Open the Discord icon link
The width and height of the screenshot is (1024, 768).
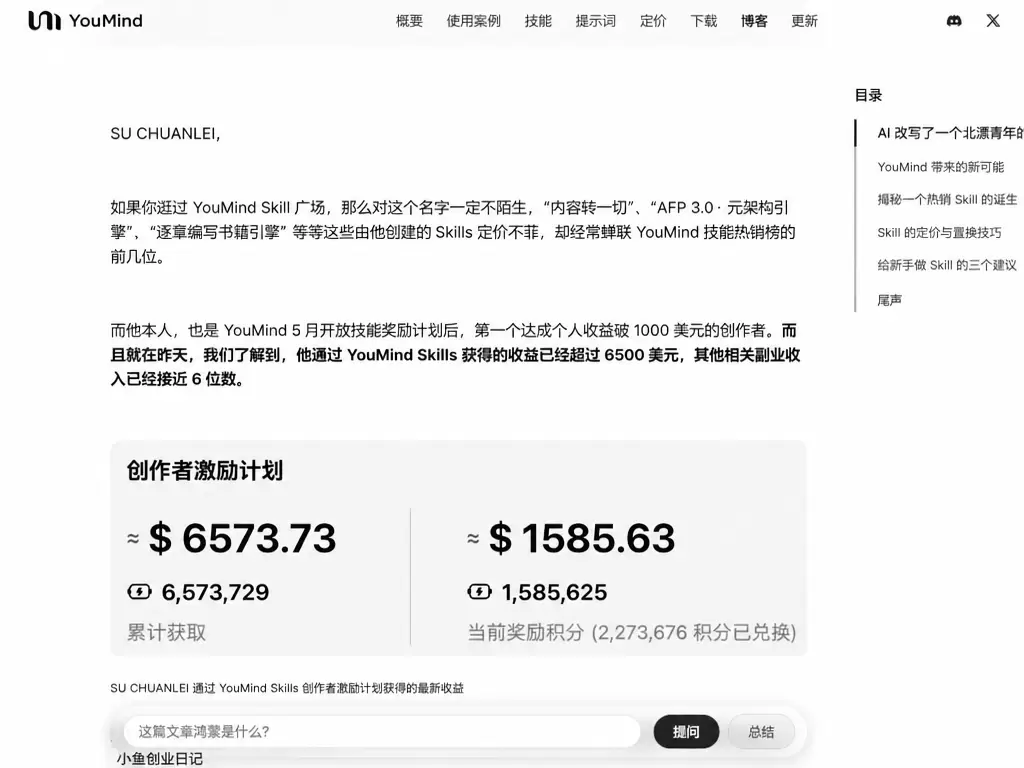(954, 21)
